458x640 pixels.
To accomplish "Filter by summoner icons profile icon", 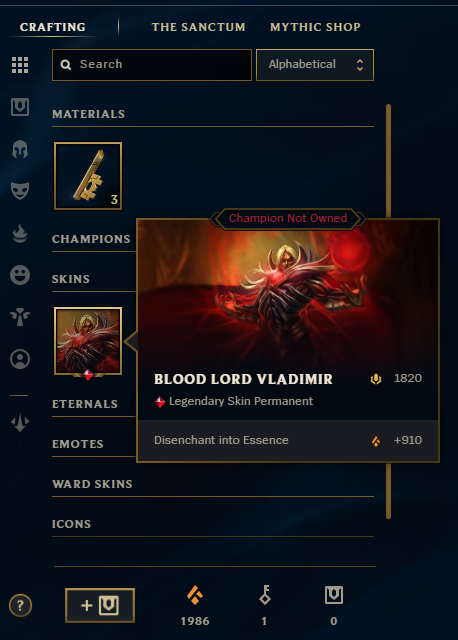I will point(20,359).
